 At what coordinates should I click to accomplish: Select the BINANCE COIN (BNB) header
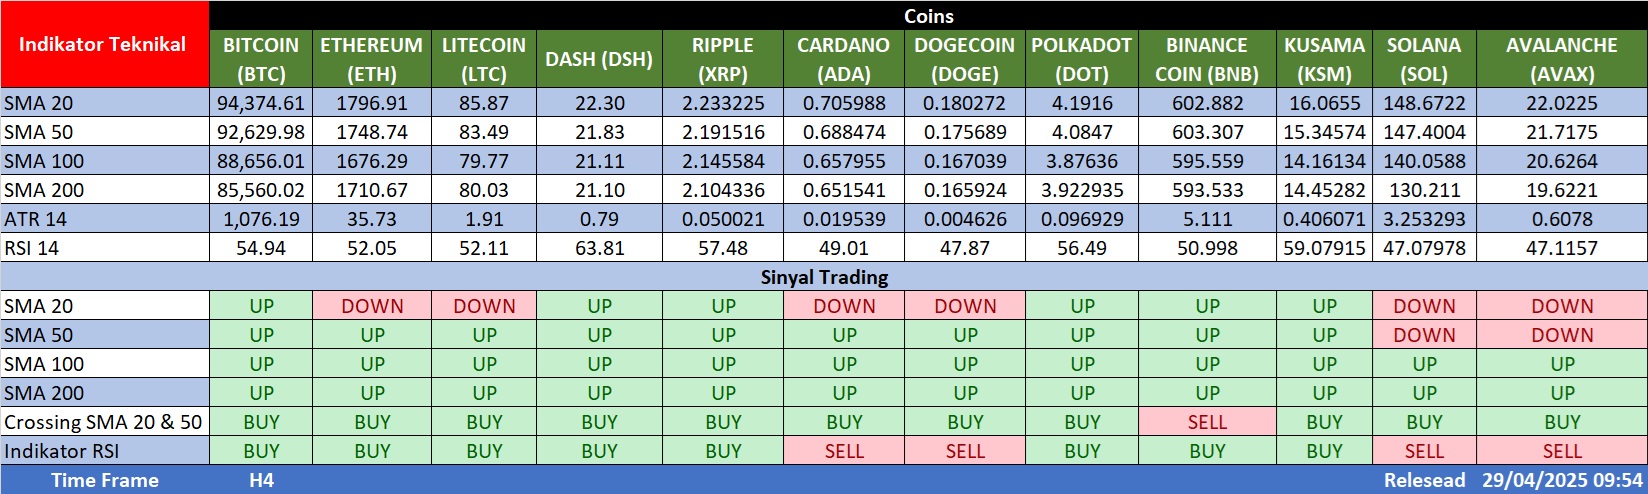(1207, 59)
